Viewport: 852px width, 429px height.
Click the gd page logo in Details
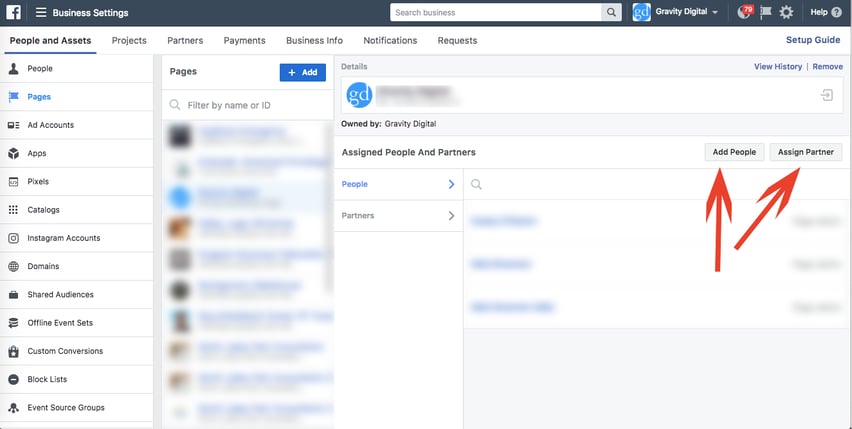(359, 95)
